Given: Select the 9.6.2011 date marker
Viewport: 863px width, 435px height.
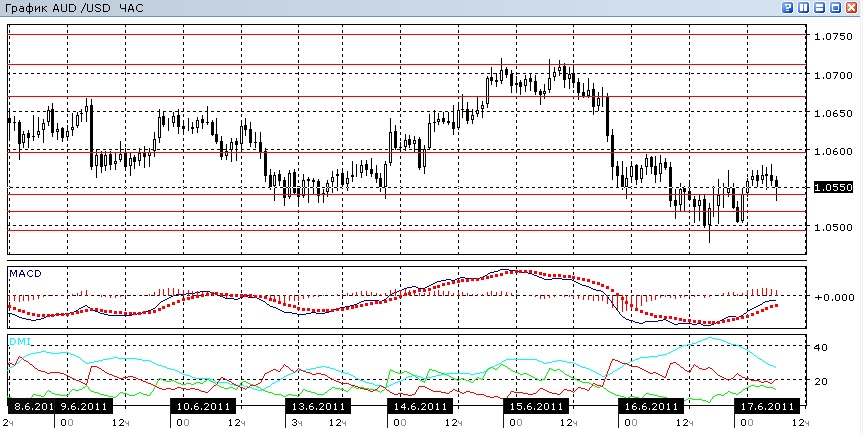Looking at the screenshot, I should pyautogui.click(x=84, y=406).
